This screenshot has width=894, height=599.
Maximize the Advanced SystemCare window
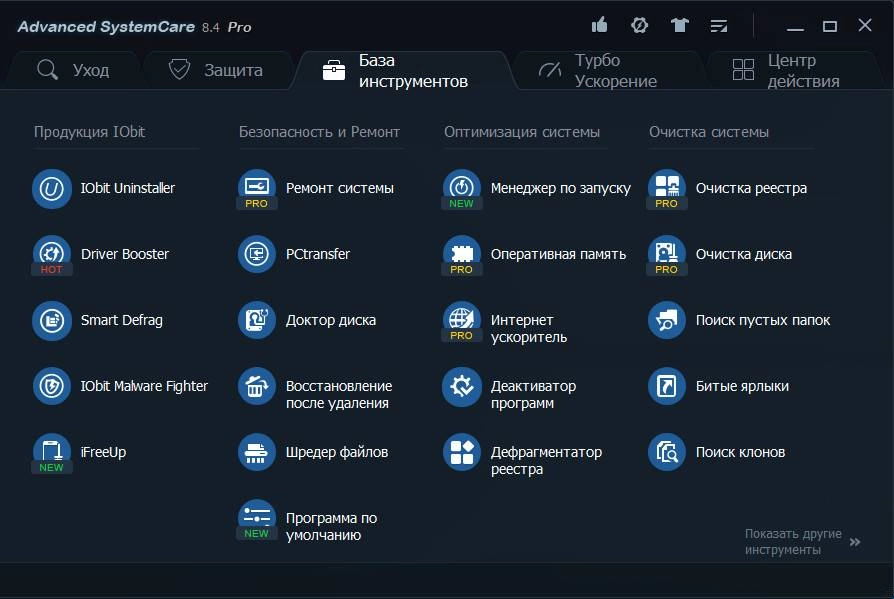830,26
